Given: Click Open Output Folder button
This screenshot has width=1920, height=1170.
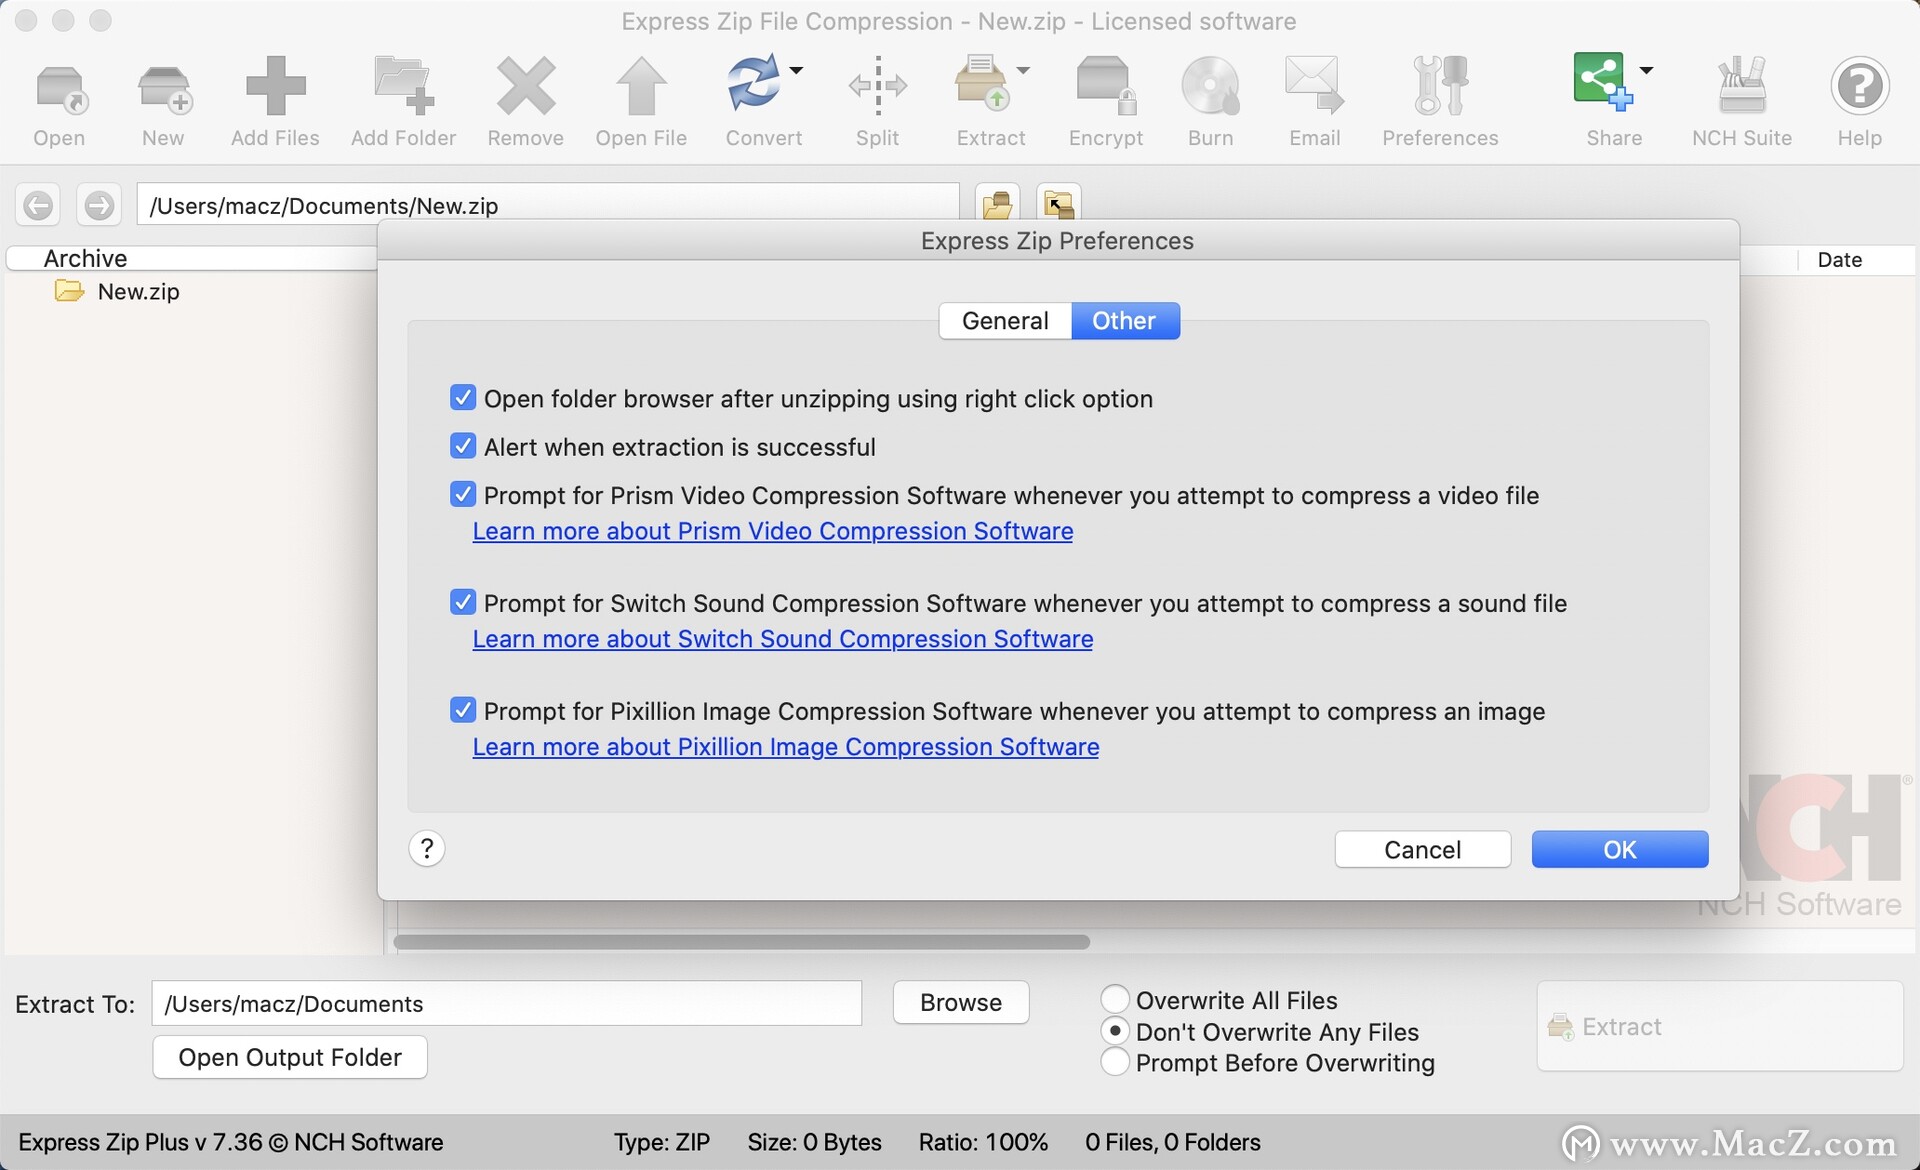Looking at the screenshot, I should tap(290, 1057).
